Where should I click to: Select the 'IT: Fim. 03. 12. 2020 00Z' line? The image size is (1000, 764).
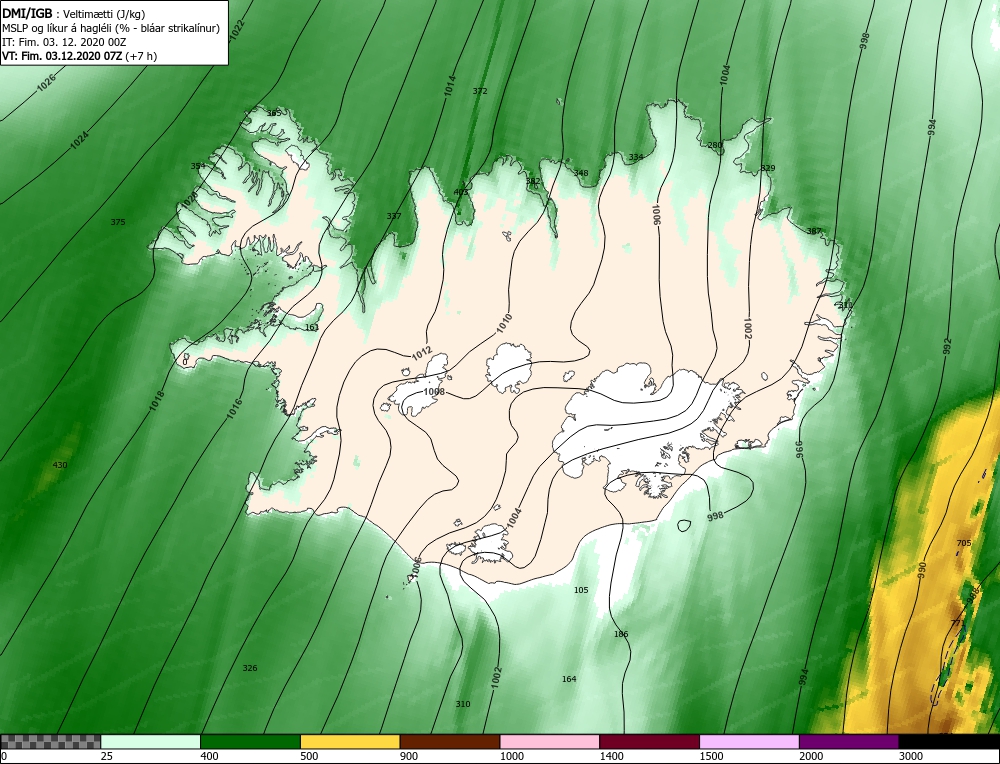64,42
